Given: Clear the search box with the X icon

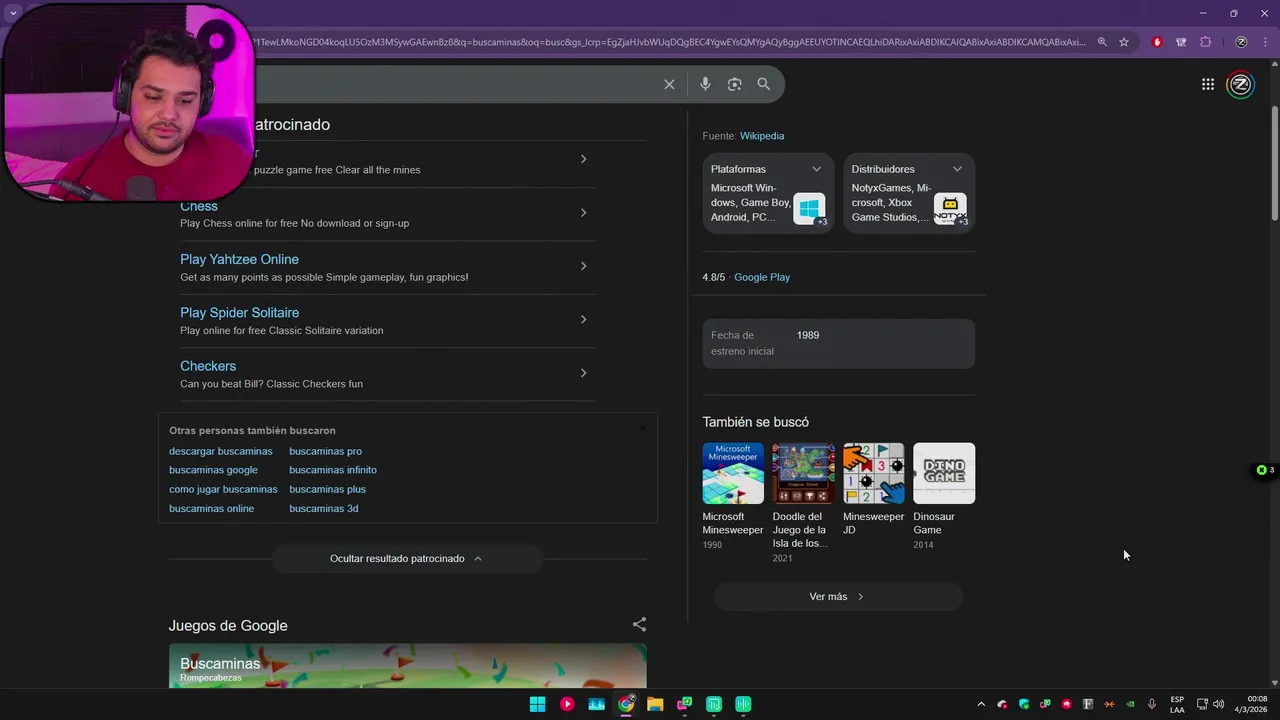Looking at the screenshot, I should point(669,84).
